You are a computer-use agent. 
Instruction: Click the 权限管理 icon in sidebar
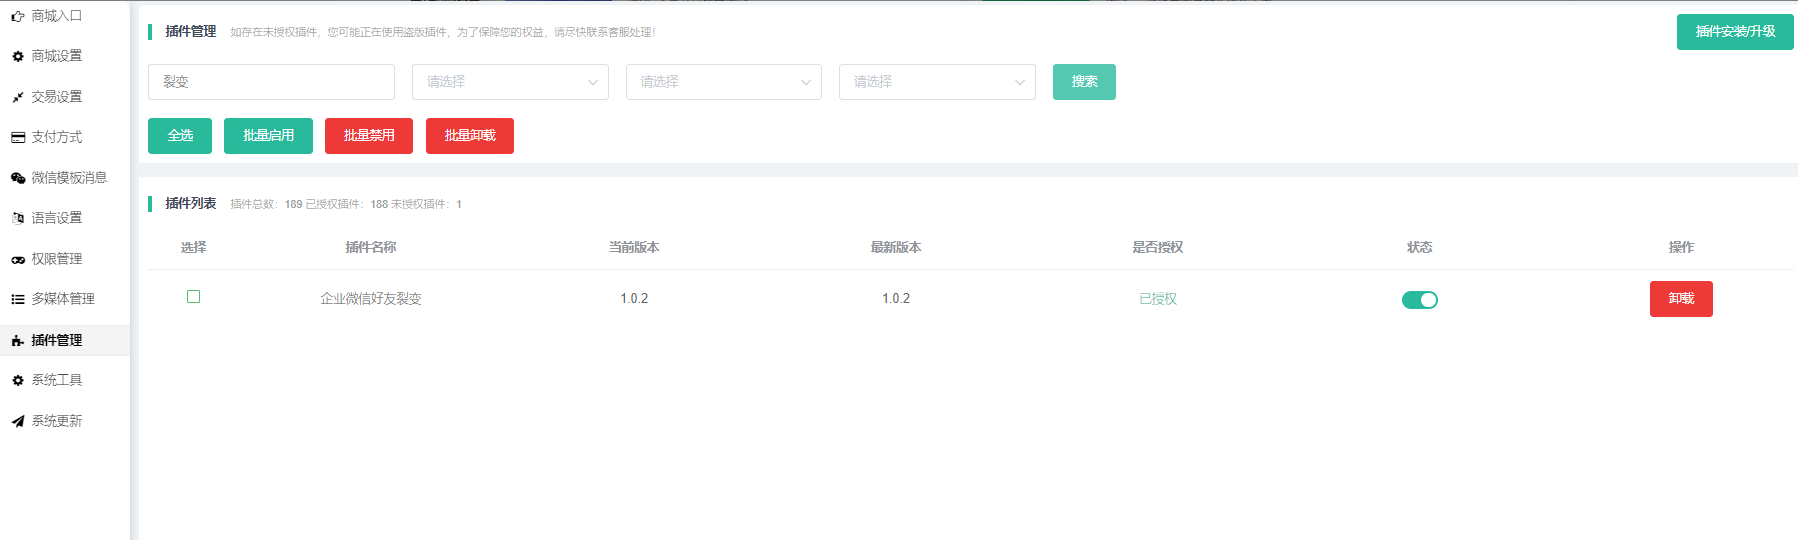[17, 259]
